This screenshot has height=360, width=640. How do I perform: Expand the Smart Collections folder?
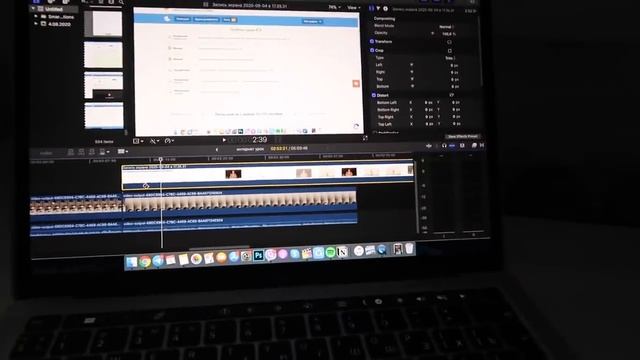click(x=36, y=17)
